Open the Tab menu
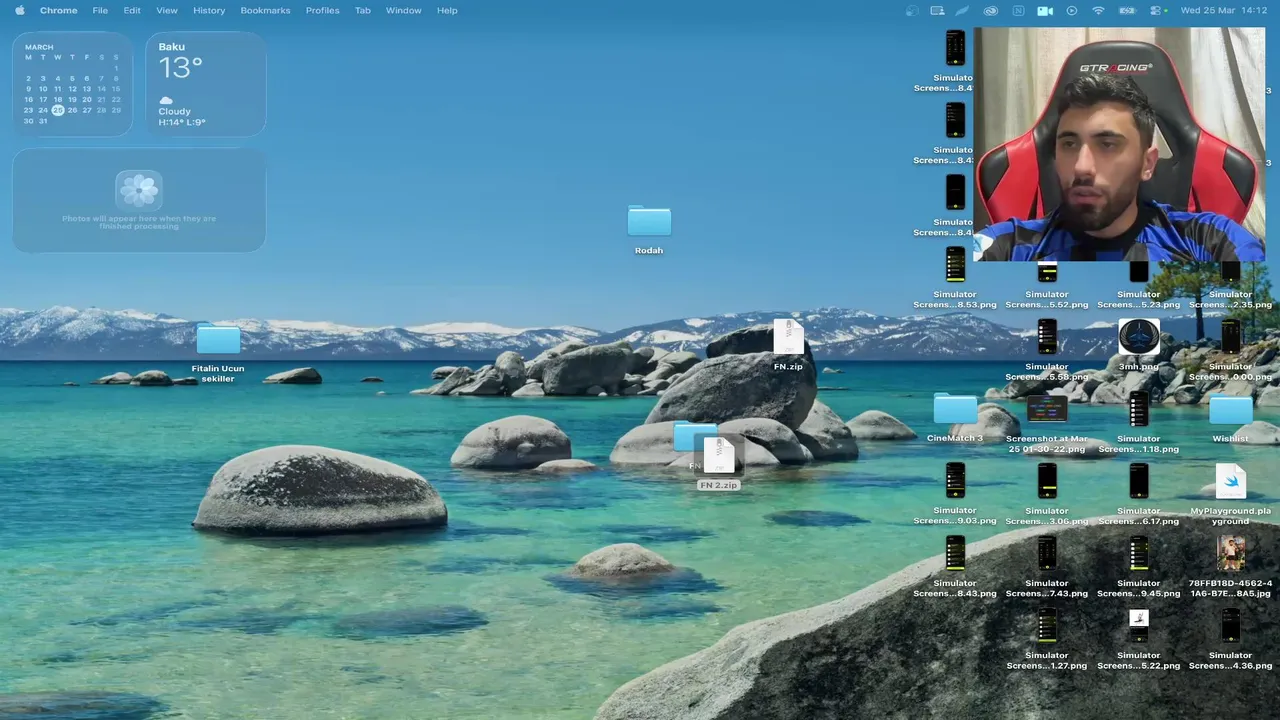This screenshot has height=720, width=1280. pyautogui.click(x=363, y=10)
